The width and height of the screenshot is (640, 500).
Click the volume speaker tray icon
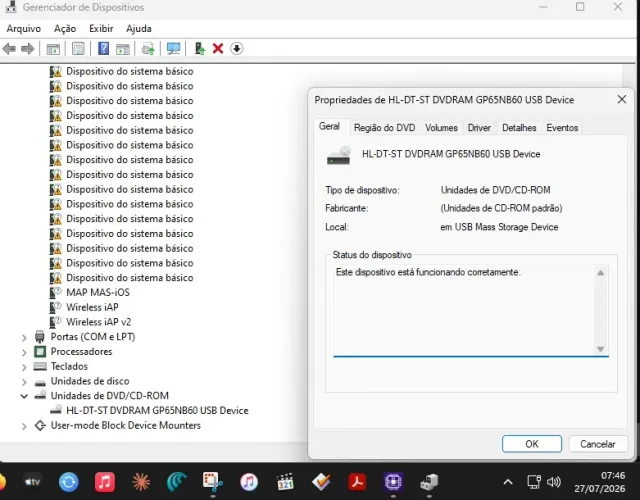(553, 482)
